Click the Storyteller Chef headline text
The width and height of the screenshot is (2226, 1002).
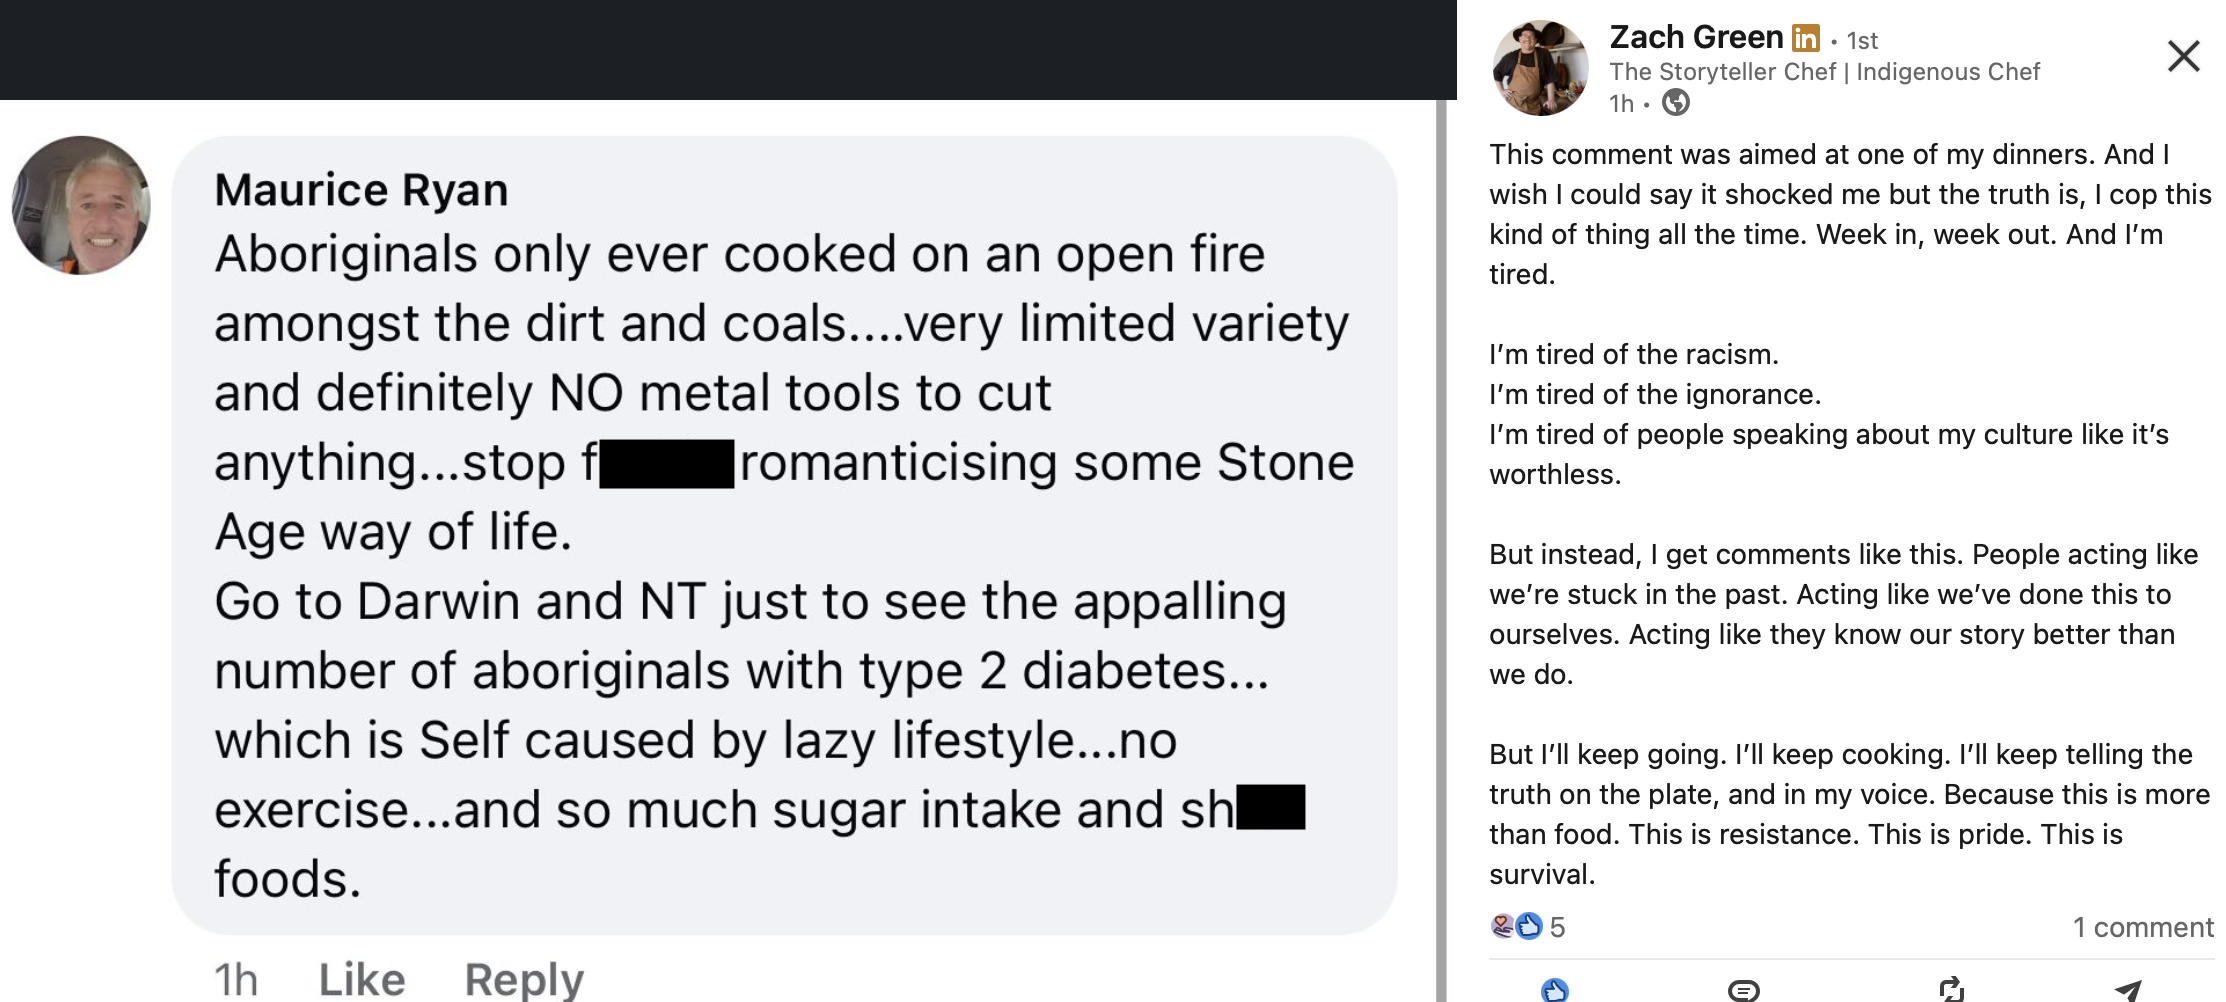point(1823,72)
